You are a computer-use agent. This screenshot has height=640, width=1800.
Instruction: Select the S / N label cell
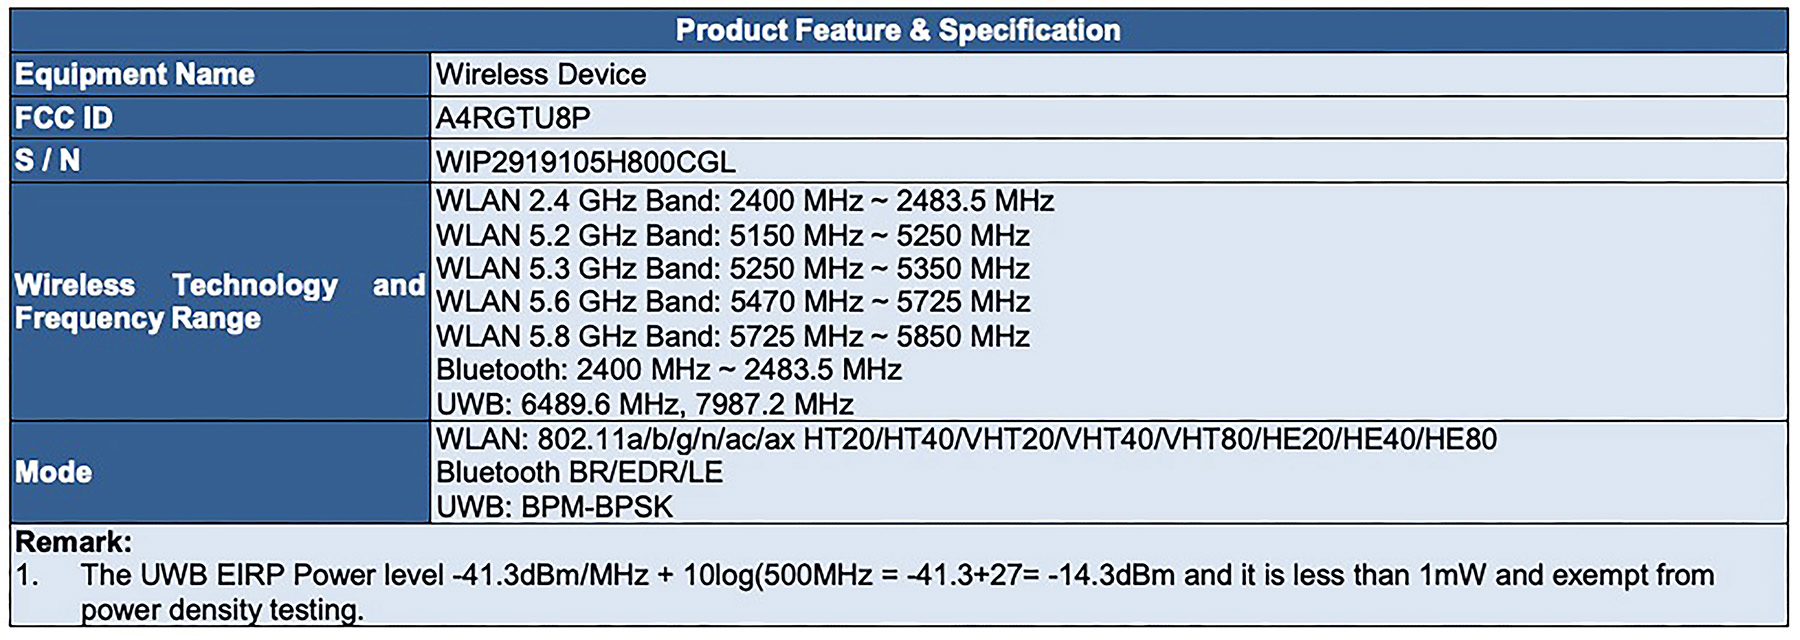(47, 160)
